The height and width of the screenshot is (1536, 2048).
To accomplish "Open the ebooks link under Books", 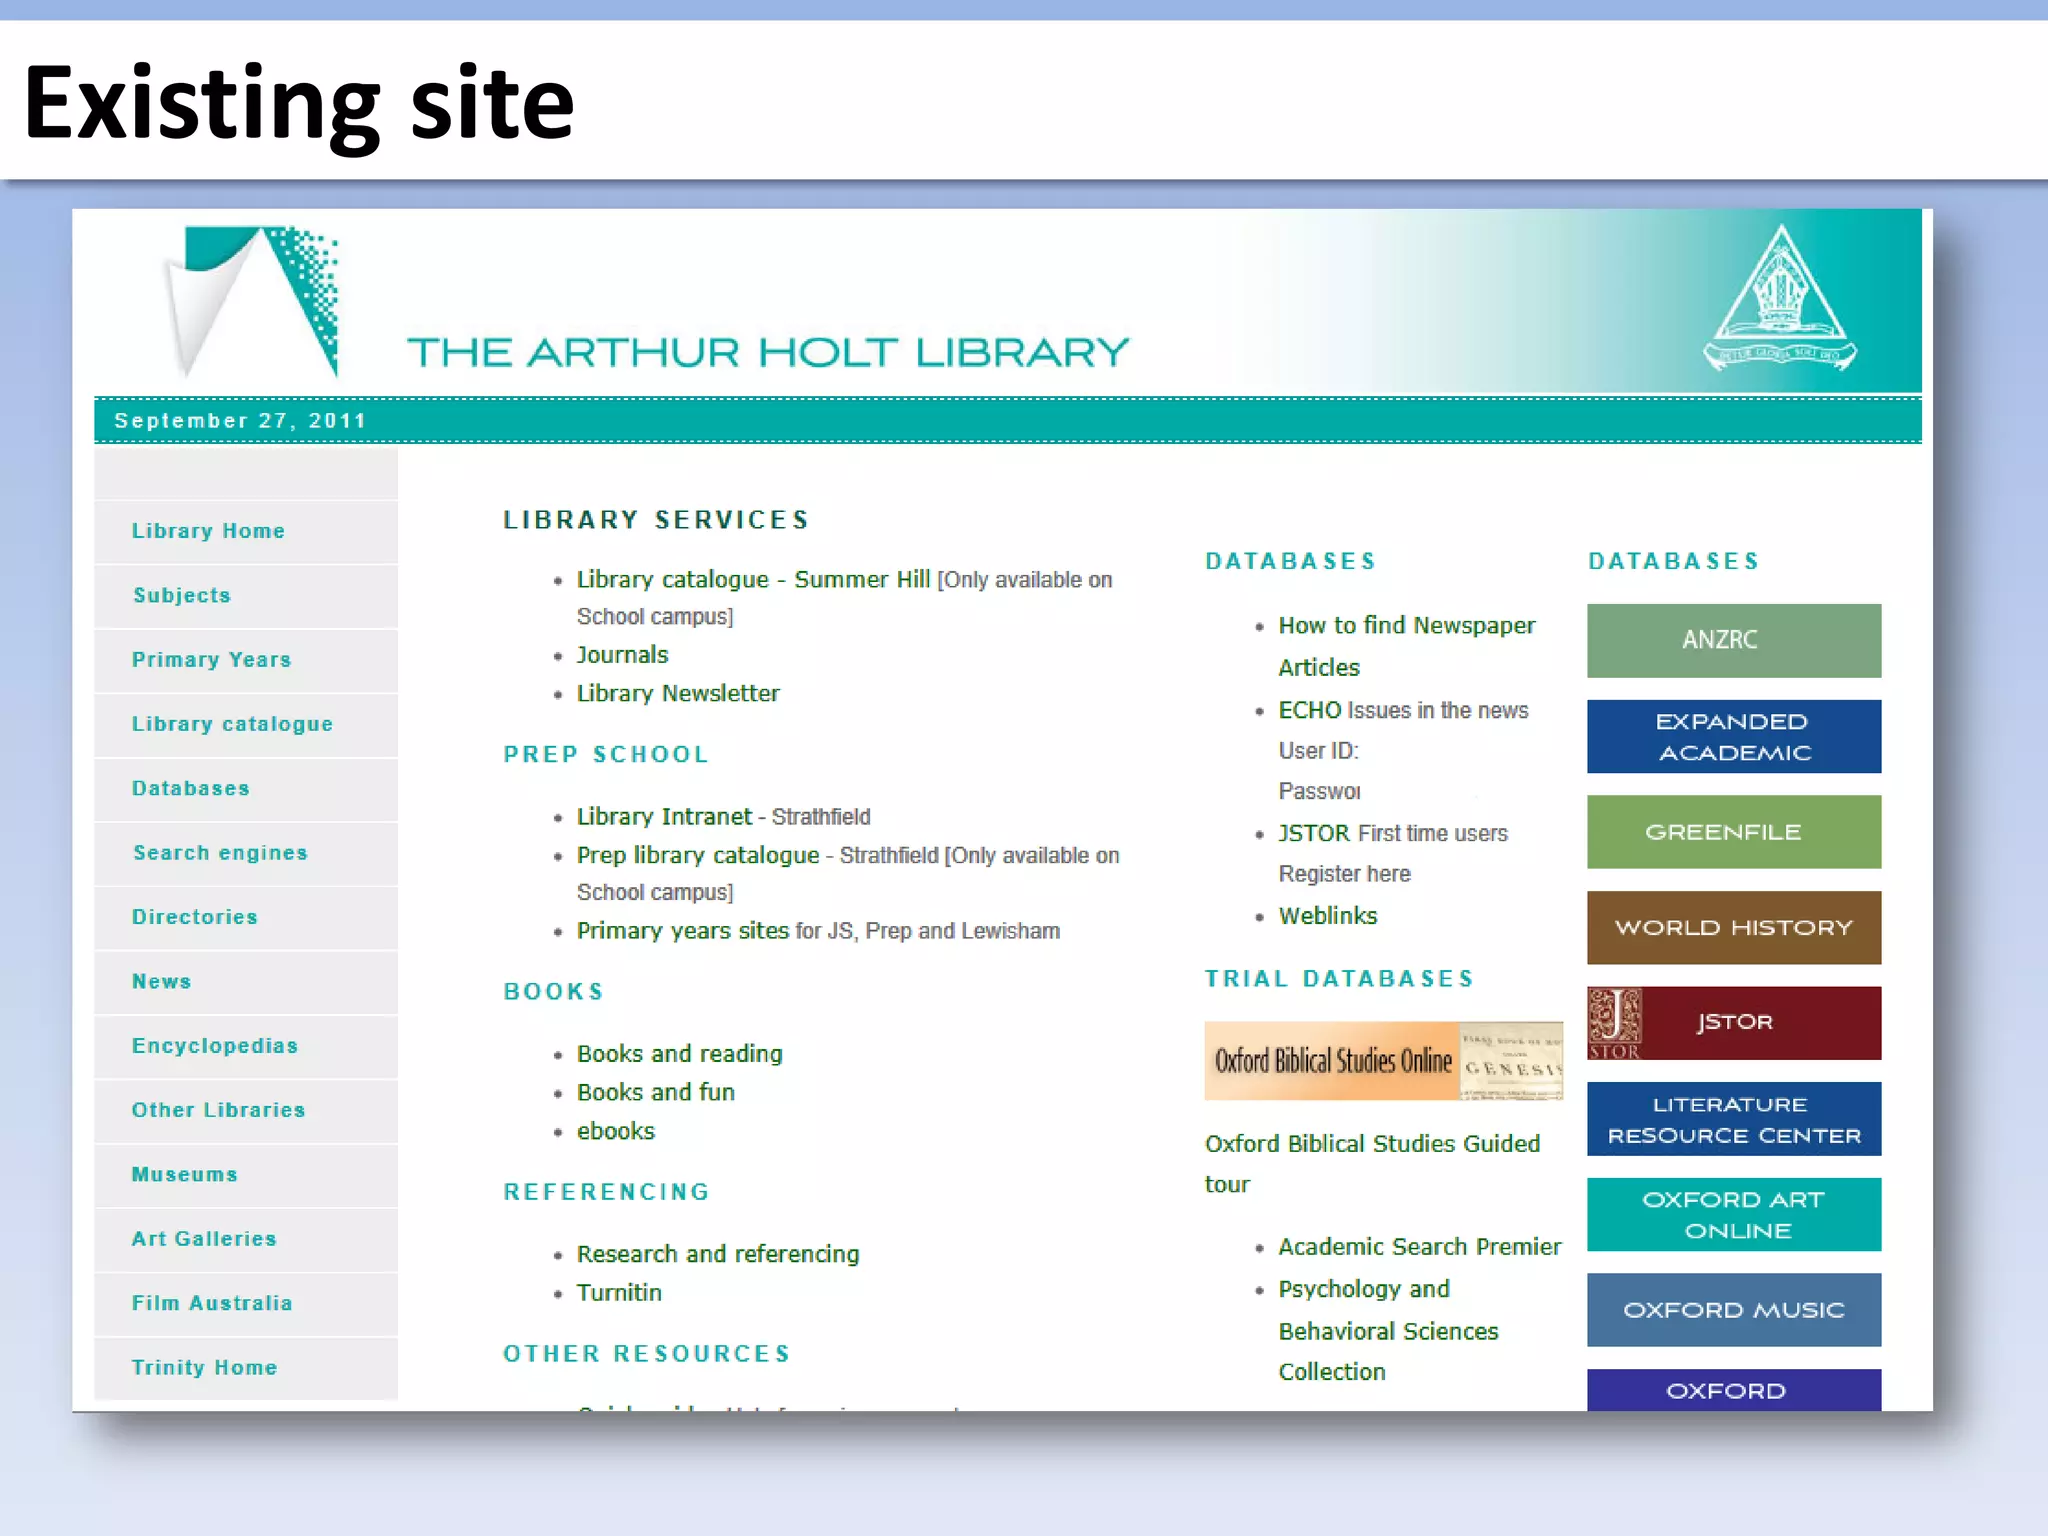I will pos(615,1132).
